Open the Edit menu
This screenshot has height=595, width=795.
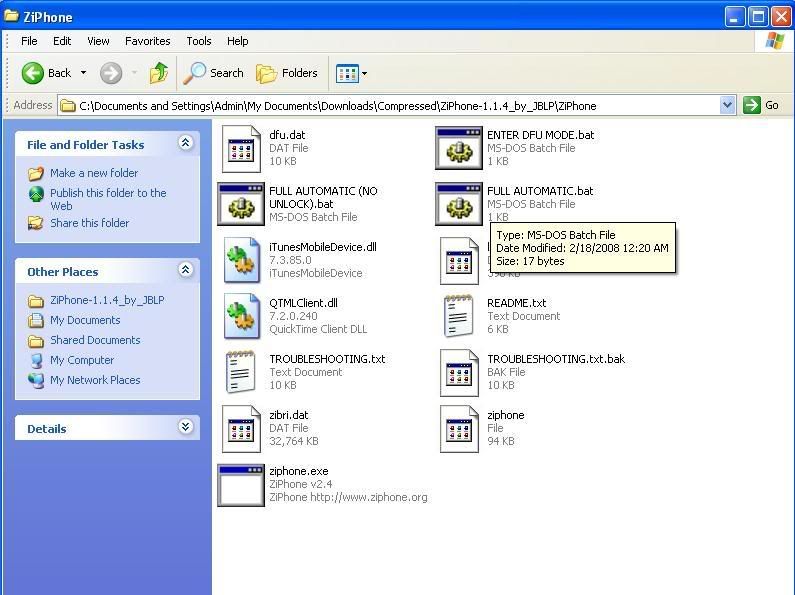[x=62, y=41]
